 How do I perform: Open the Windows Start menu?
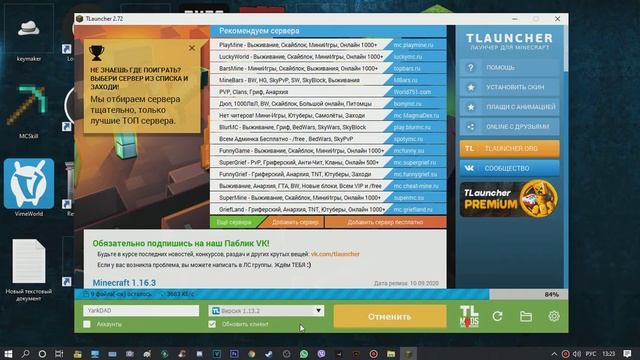8,353
